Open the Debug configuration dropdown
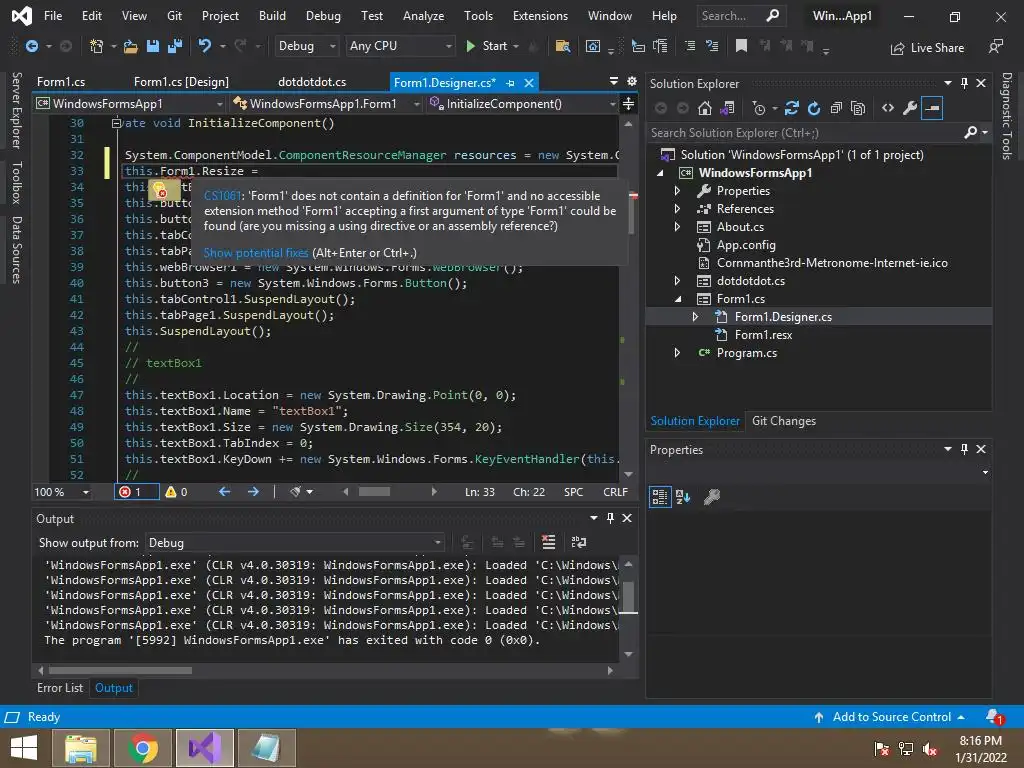This screenshot has height=768, width=1024. coord(308,46)
